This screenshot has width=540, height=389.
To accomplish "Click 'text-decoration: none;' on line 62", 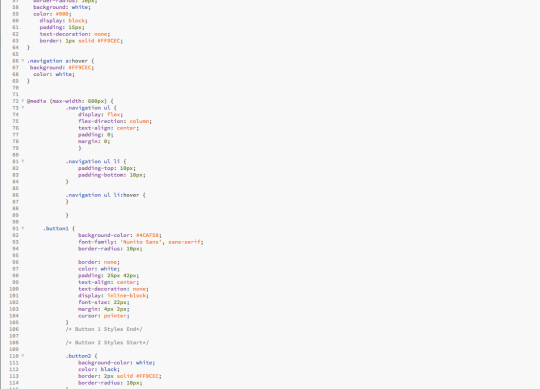I will pyautogui.click(x=75, y=34).
